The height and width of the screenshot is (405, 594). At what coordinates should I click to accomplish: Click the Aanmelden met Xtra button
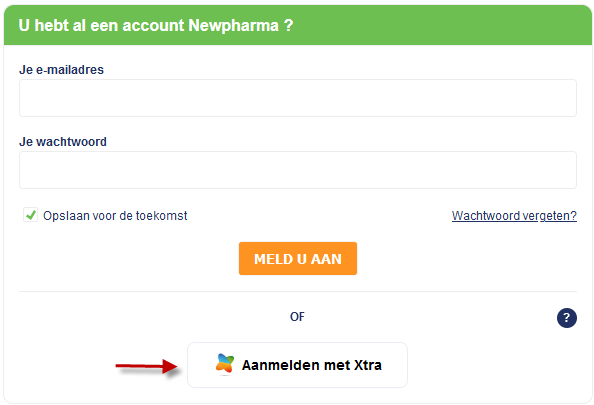point(297,365)
